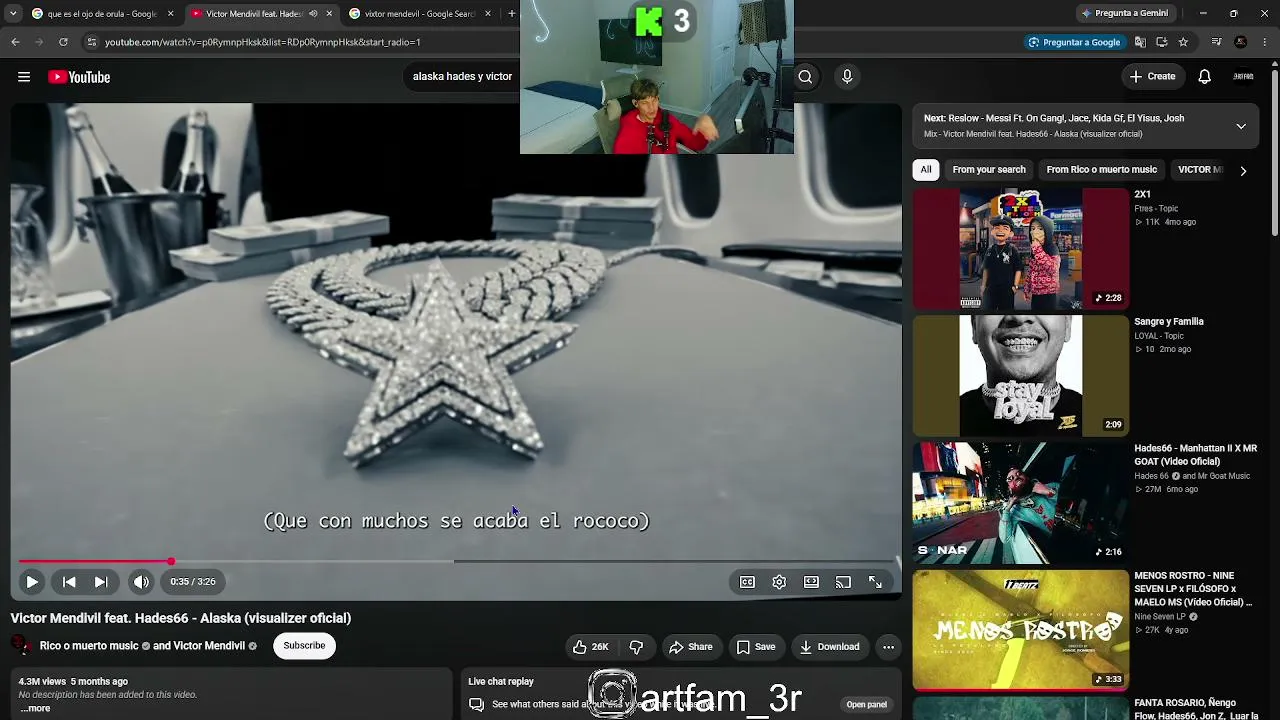Open the Chrome three-dot menu
Image resolution: width=1280 pixels, height=720 pixels.
pos(1264,42)
